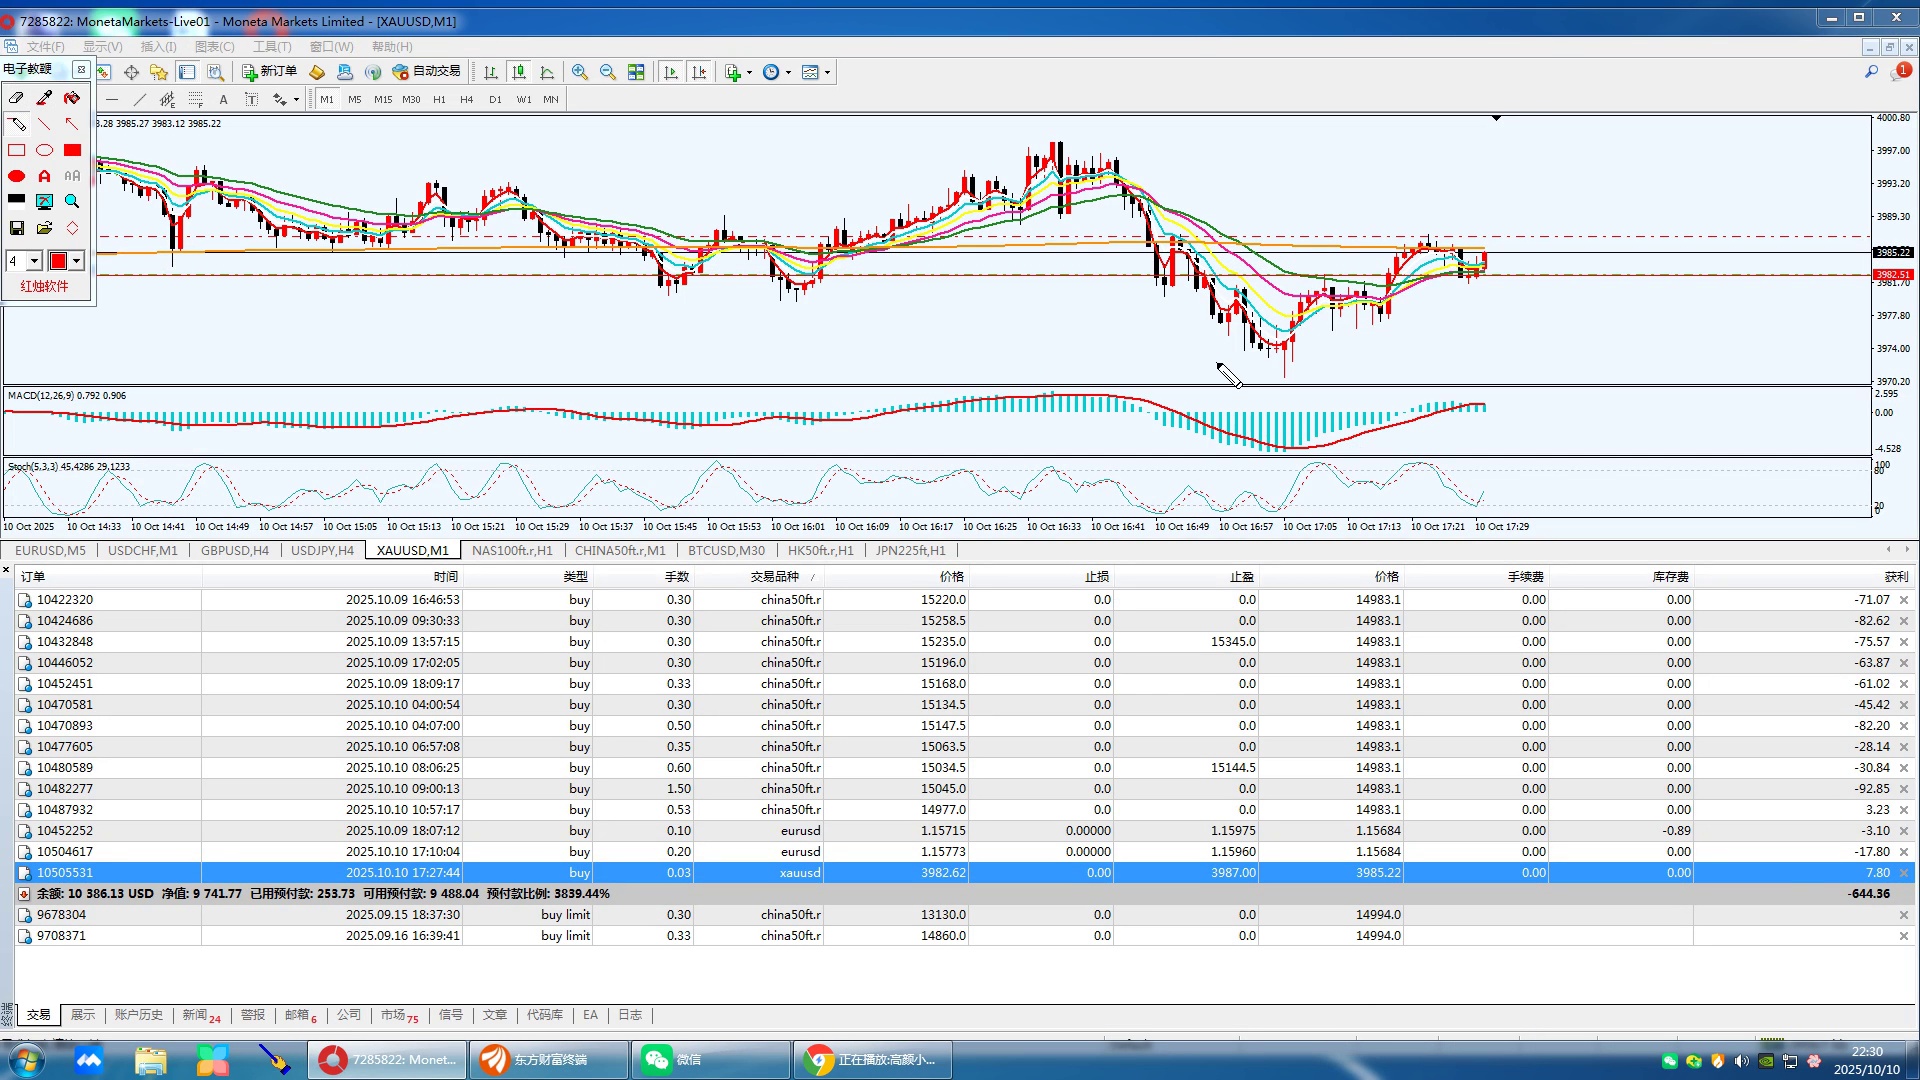Select the eraser tool in whiteboard panel
Screen dimensions: 1920x1080
(x=16, y=98)
